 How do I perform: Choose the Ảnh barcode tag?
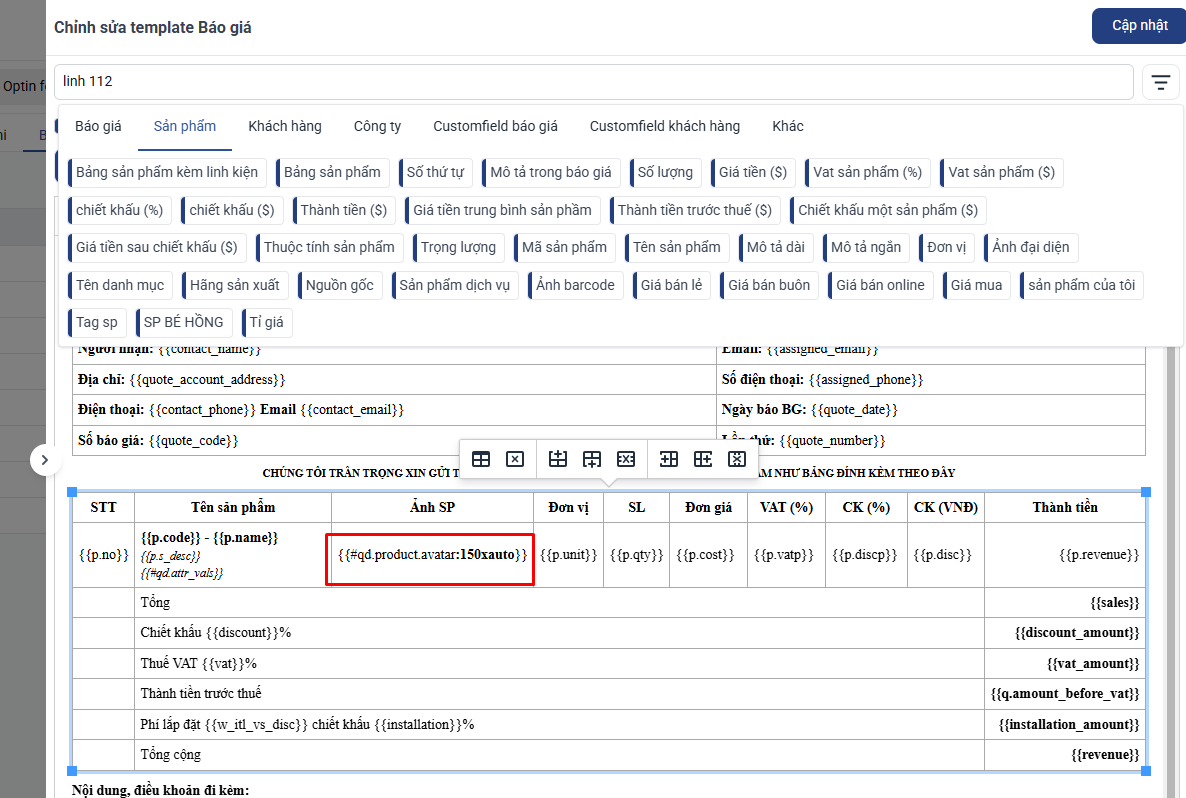[x=575, y=285]
